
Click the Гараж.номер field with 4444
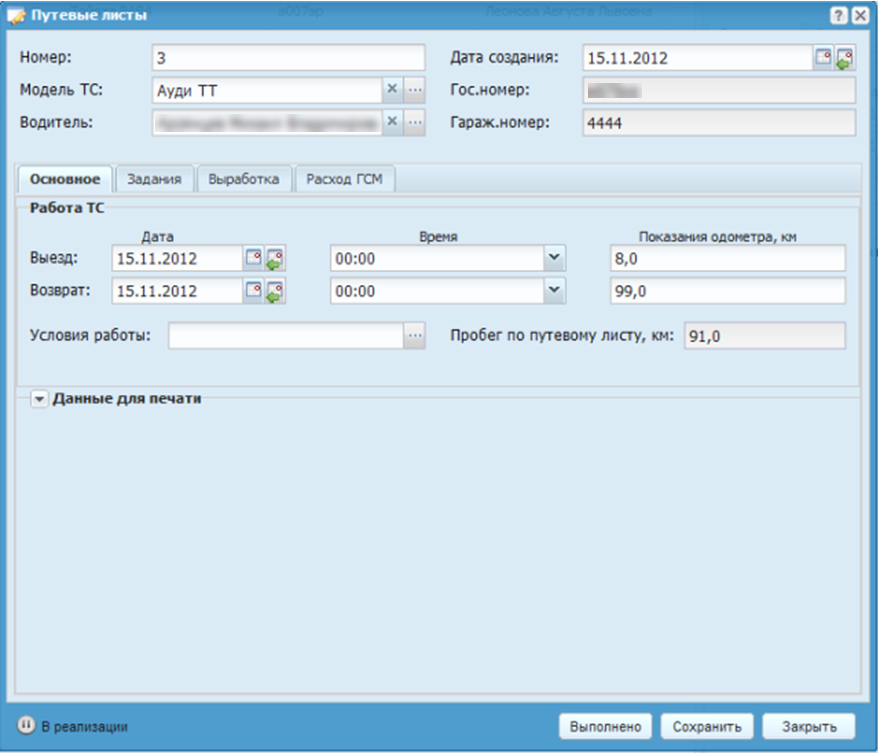pos(719,123)
